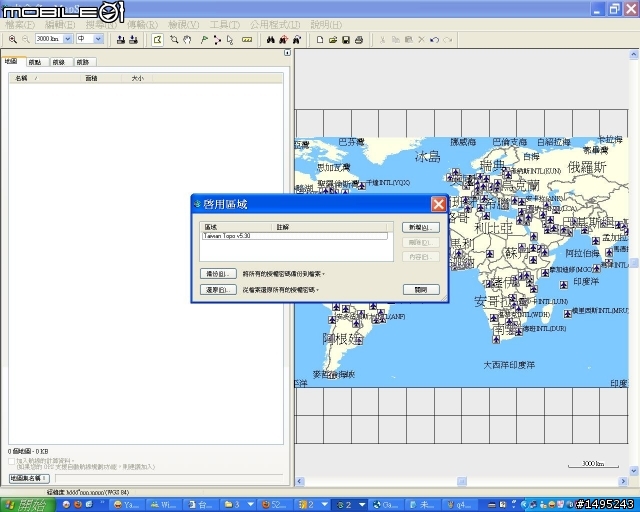Open the 編輯(E) menu

click(60, 25)
